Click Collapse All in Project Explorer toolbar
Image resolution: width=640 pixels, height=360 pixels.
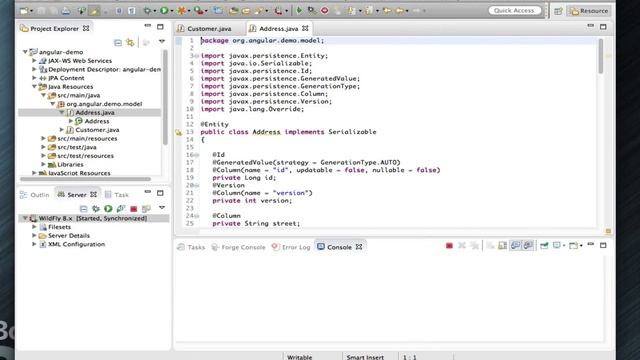(118, 42)
